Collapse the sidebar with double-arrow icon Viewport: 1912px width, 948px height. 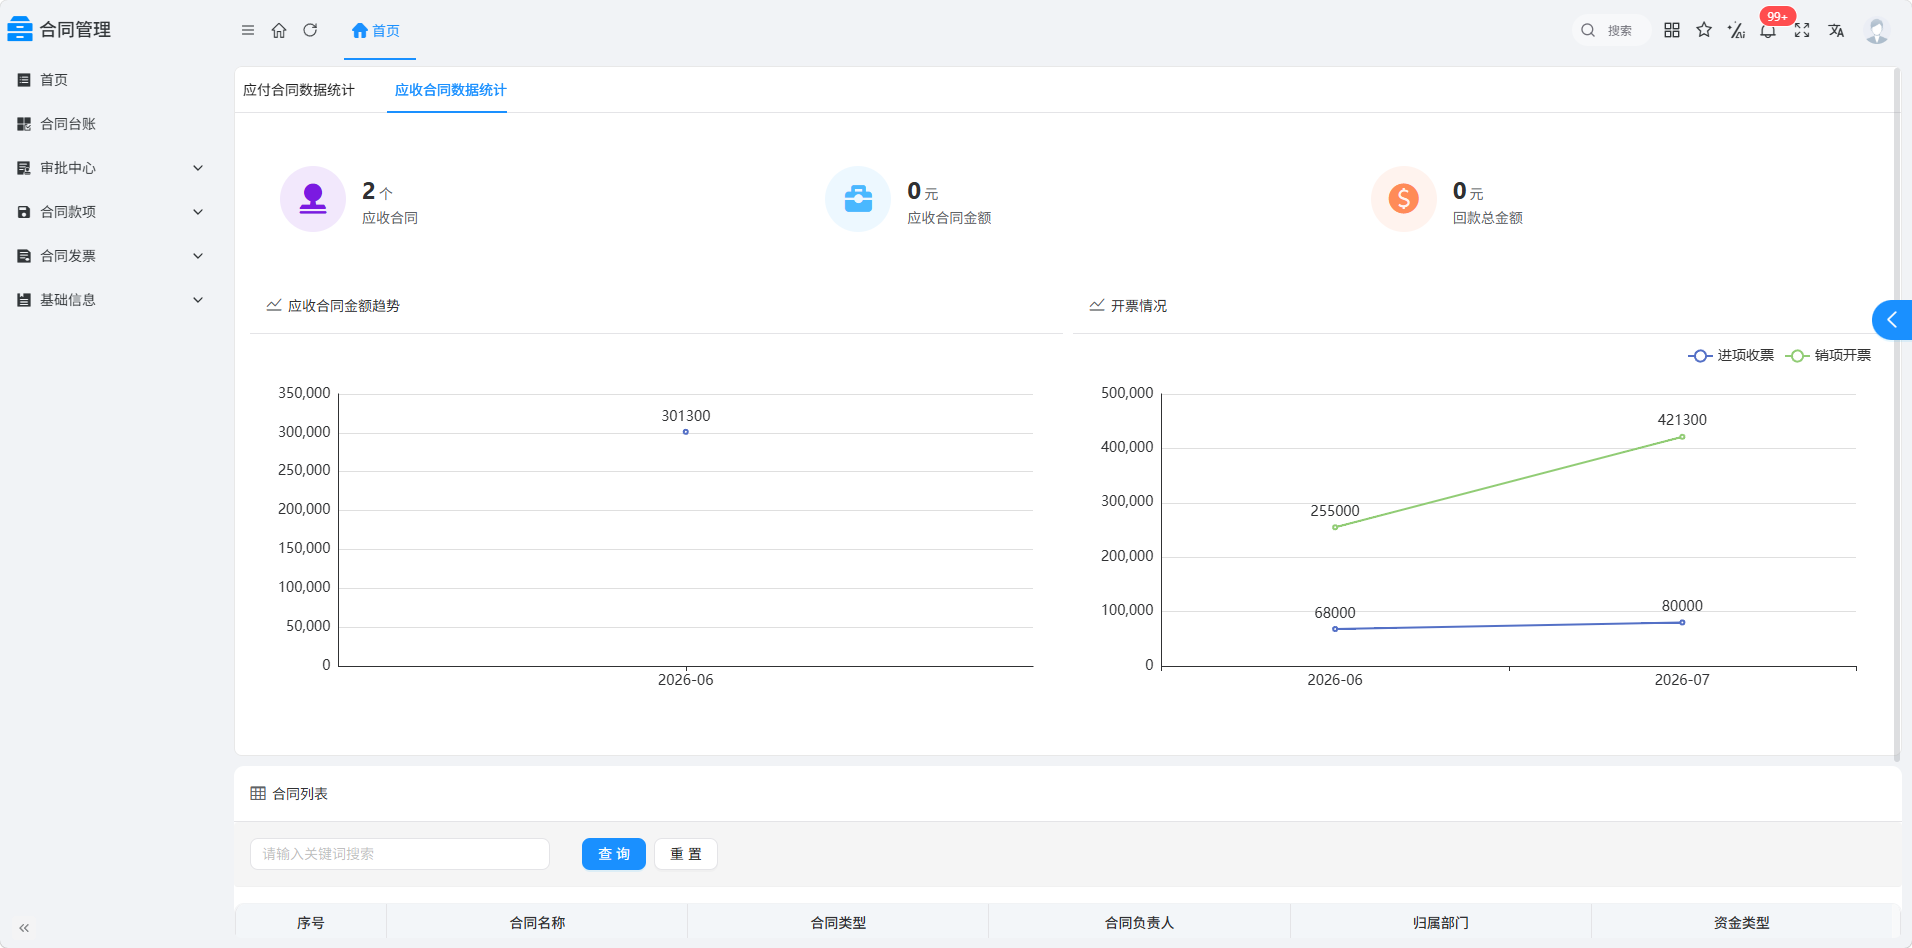point(24,928)
